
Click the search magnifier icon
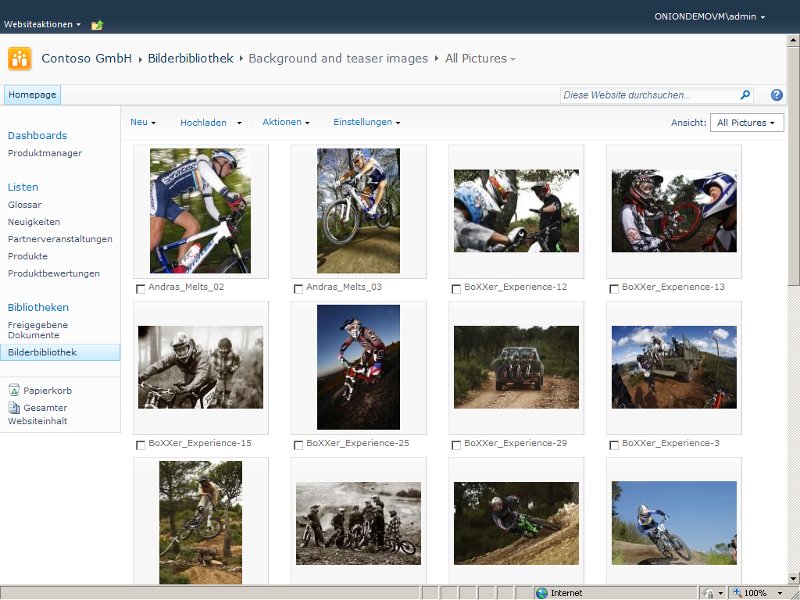pos(745,96)
